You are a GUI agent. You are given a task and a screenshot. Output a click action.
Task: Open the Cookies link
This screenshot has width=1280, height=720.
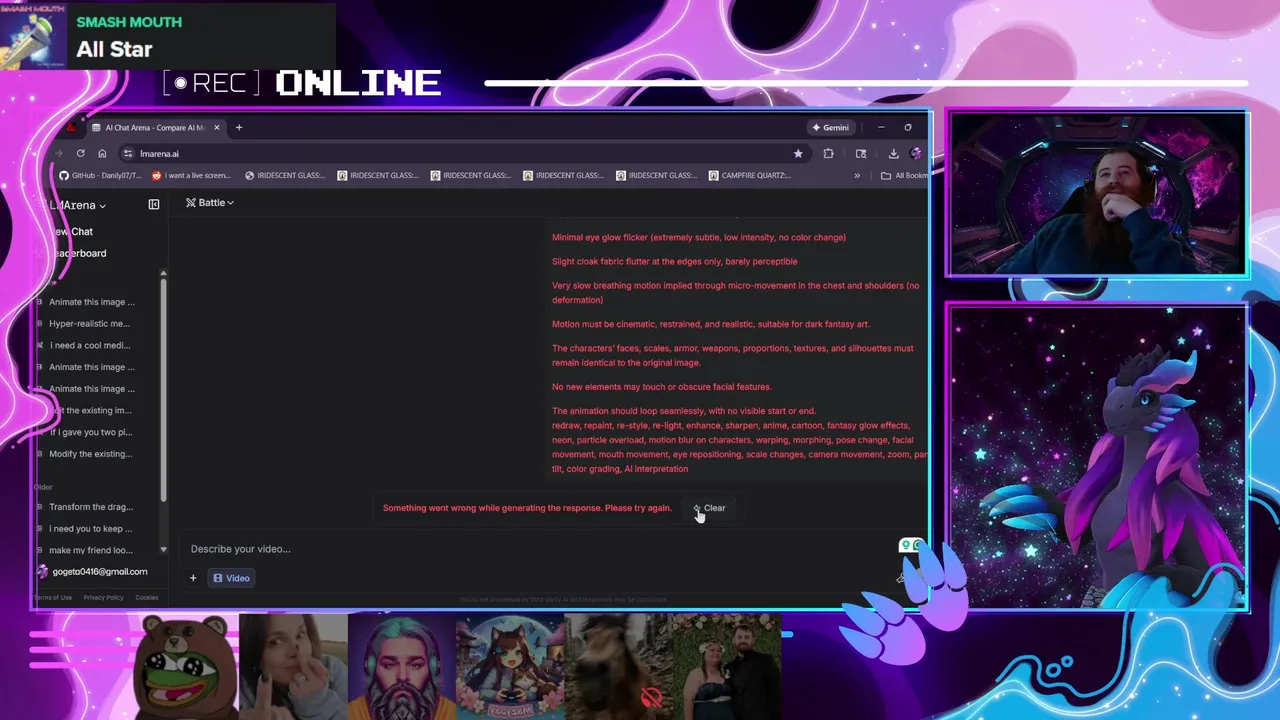(146, 598)
